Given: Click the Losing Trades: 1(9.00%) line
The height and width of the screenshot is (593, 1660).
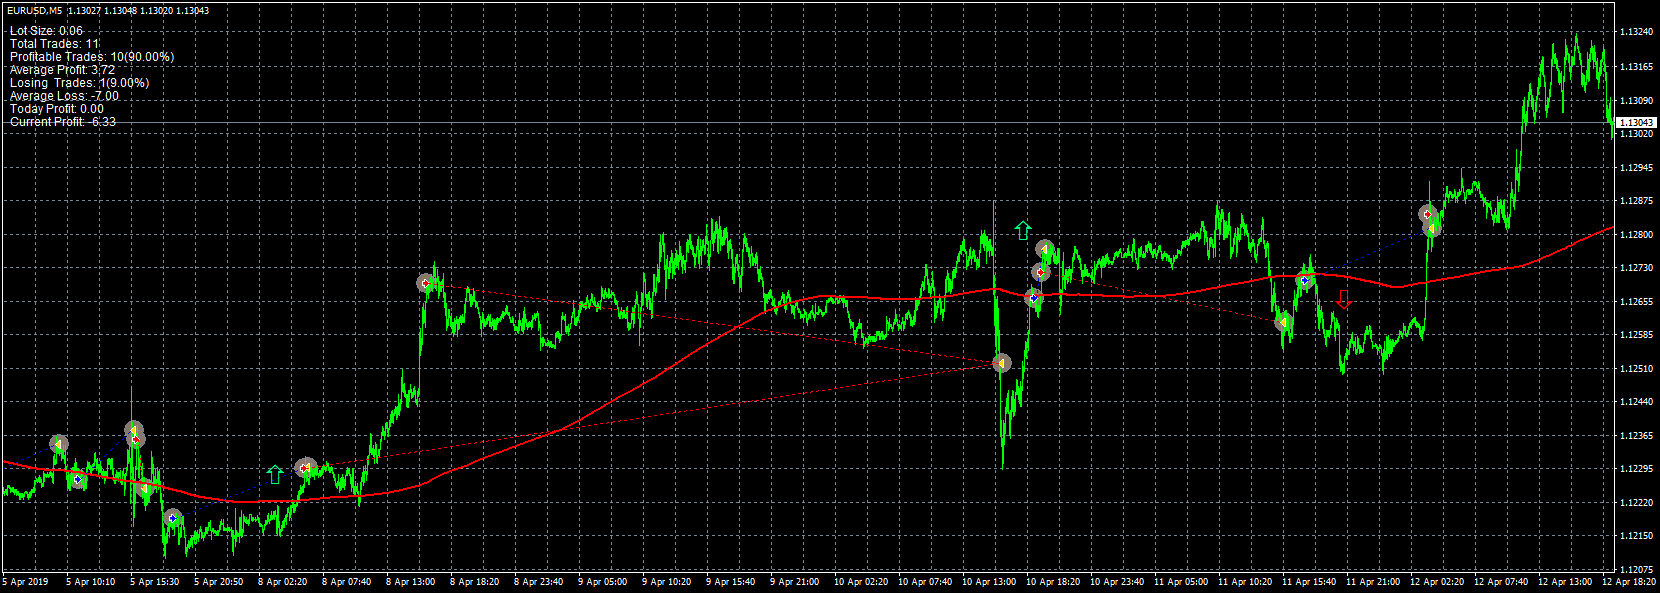Looking at the screenshot, I should 79,83.
